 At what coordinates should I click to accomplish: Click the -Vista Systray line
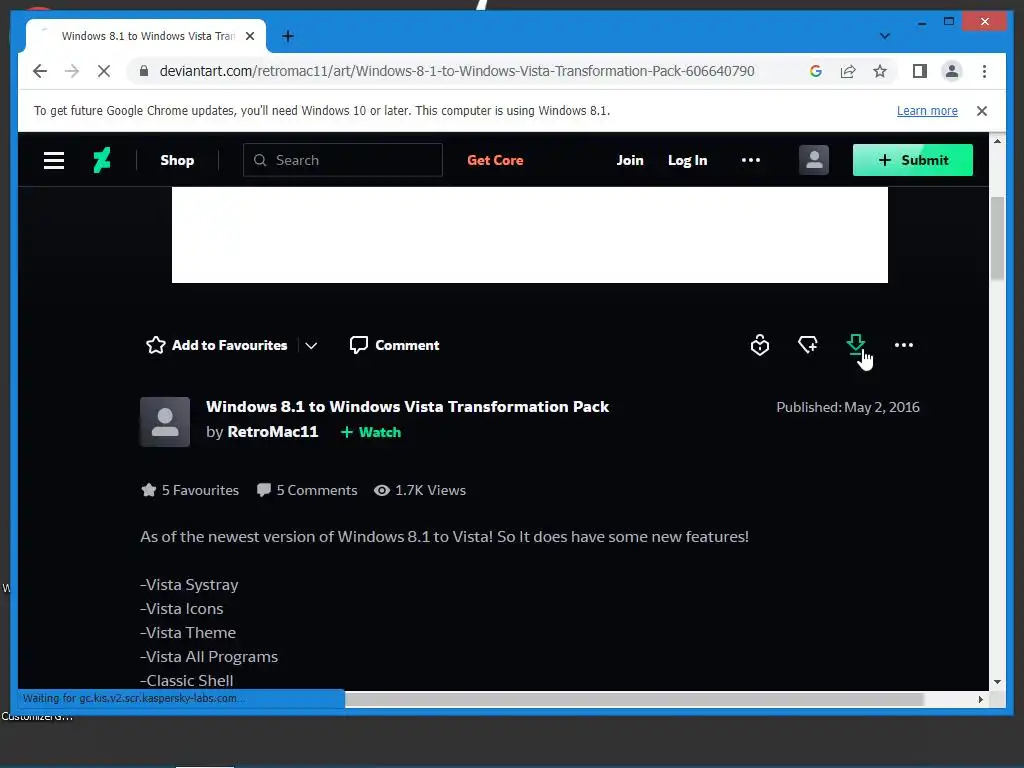click(189, 584)
